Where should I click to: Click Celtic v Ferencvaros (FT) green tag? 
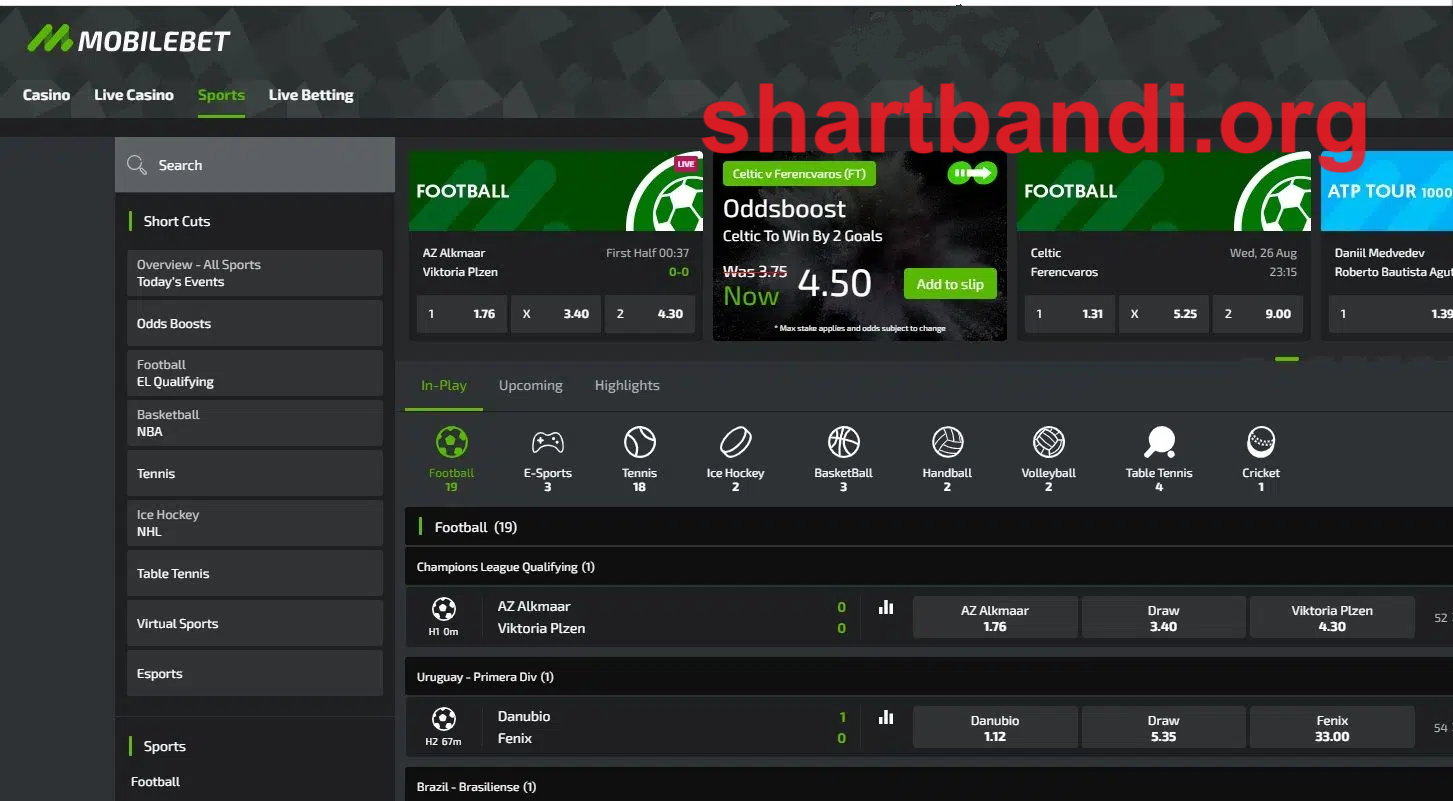tap(799, 174)
